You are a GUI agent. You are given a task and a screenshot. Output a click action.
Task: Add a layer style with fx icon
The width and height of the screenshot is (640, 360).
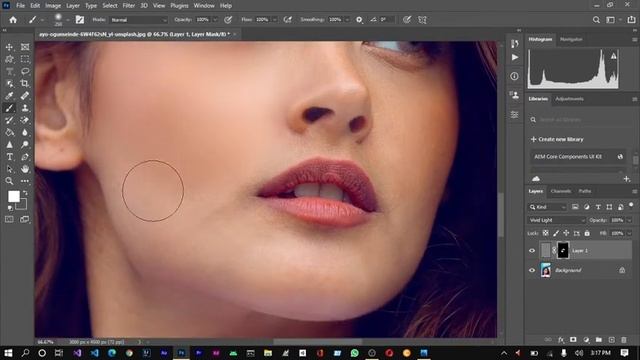(561, 340)
